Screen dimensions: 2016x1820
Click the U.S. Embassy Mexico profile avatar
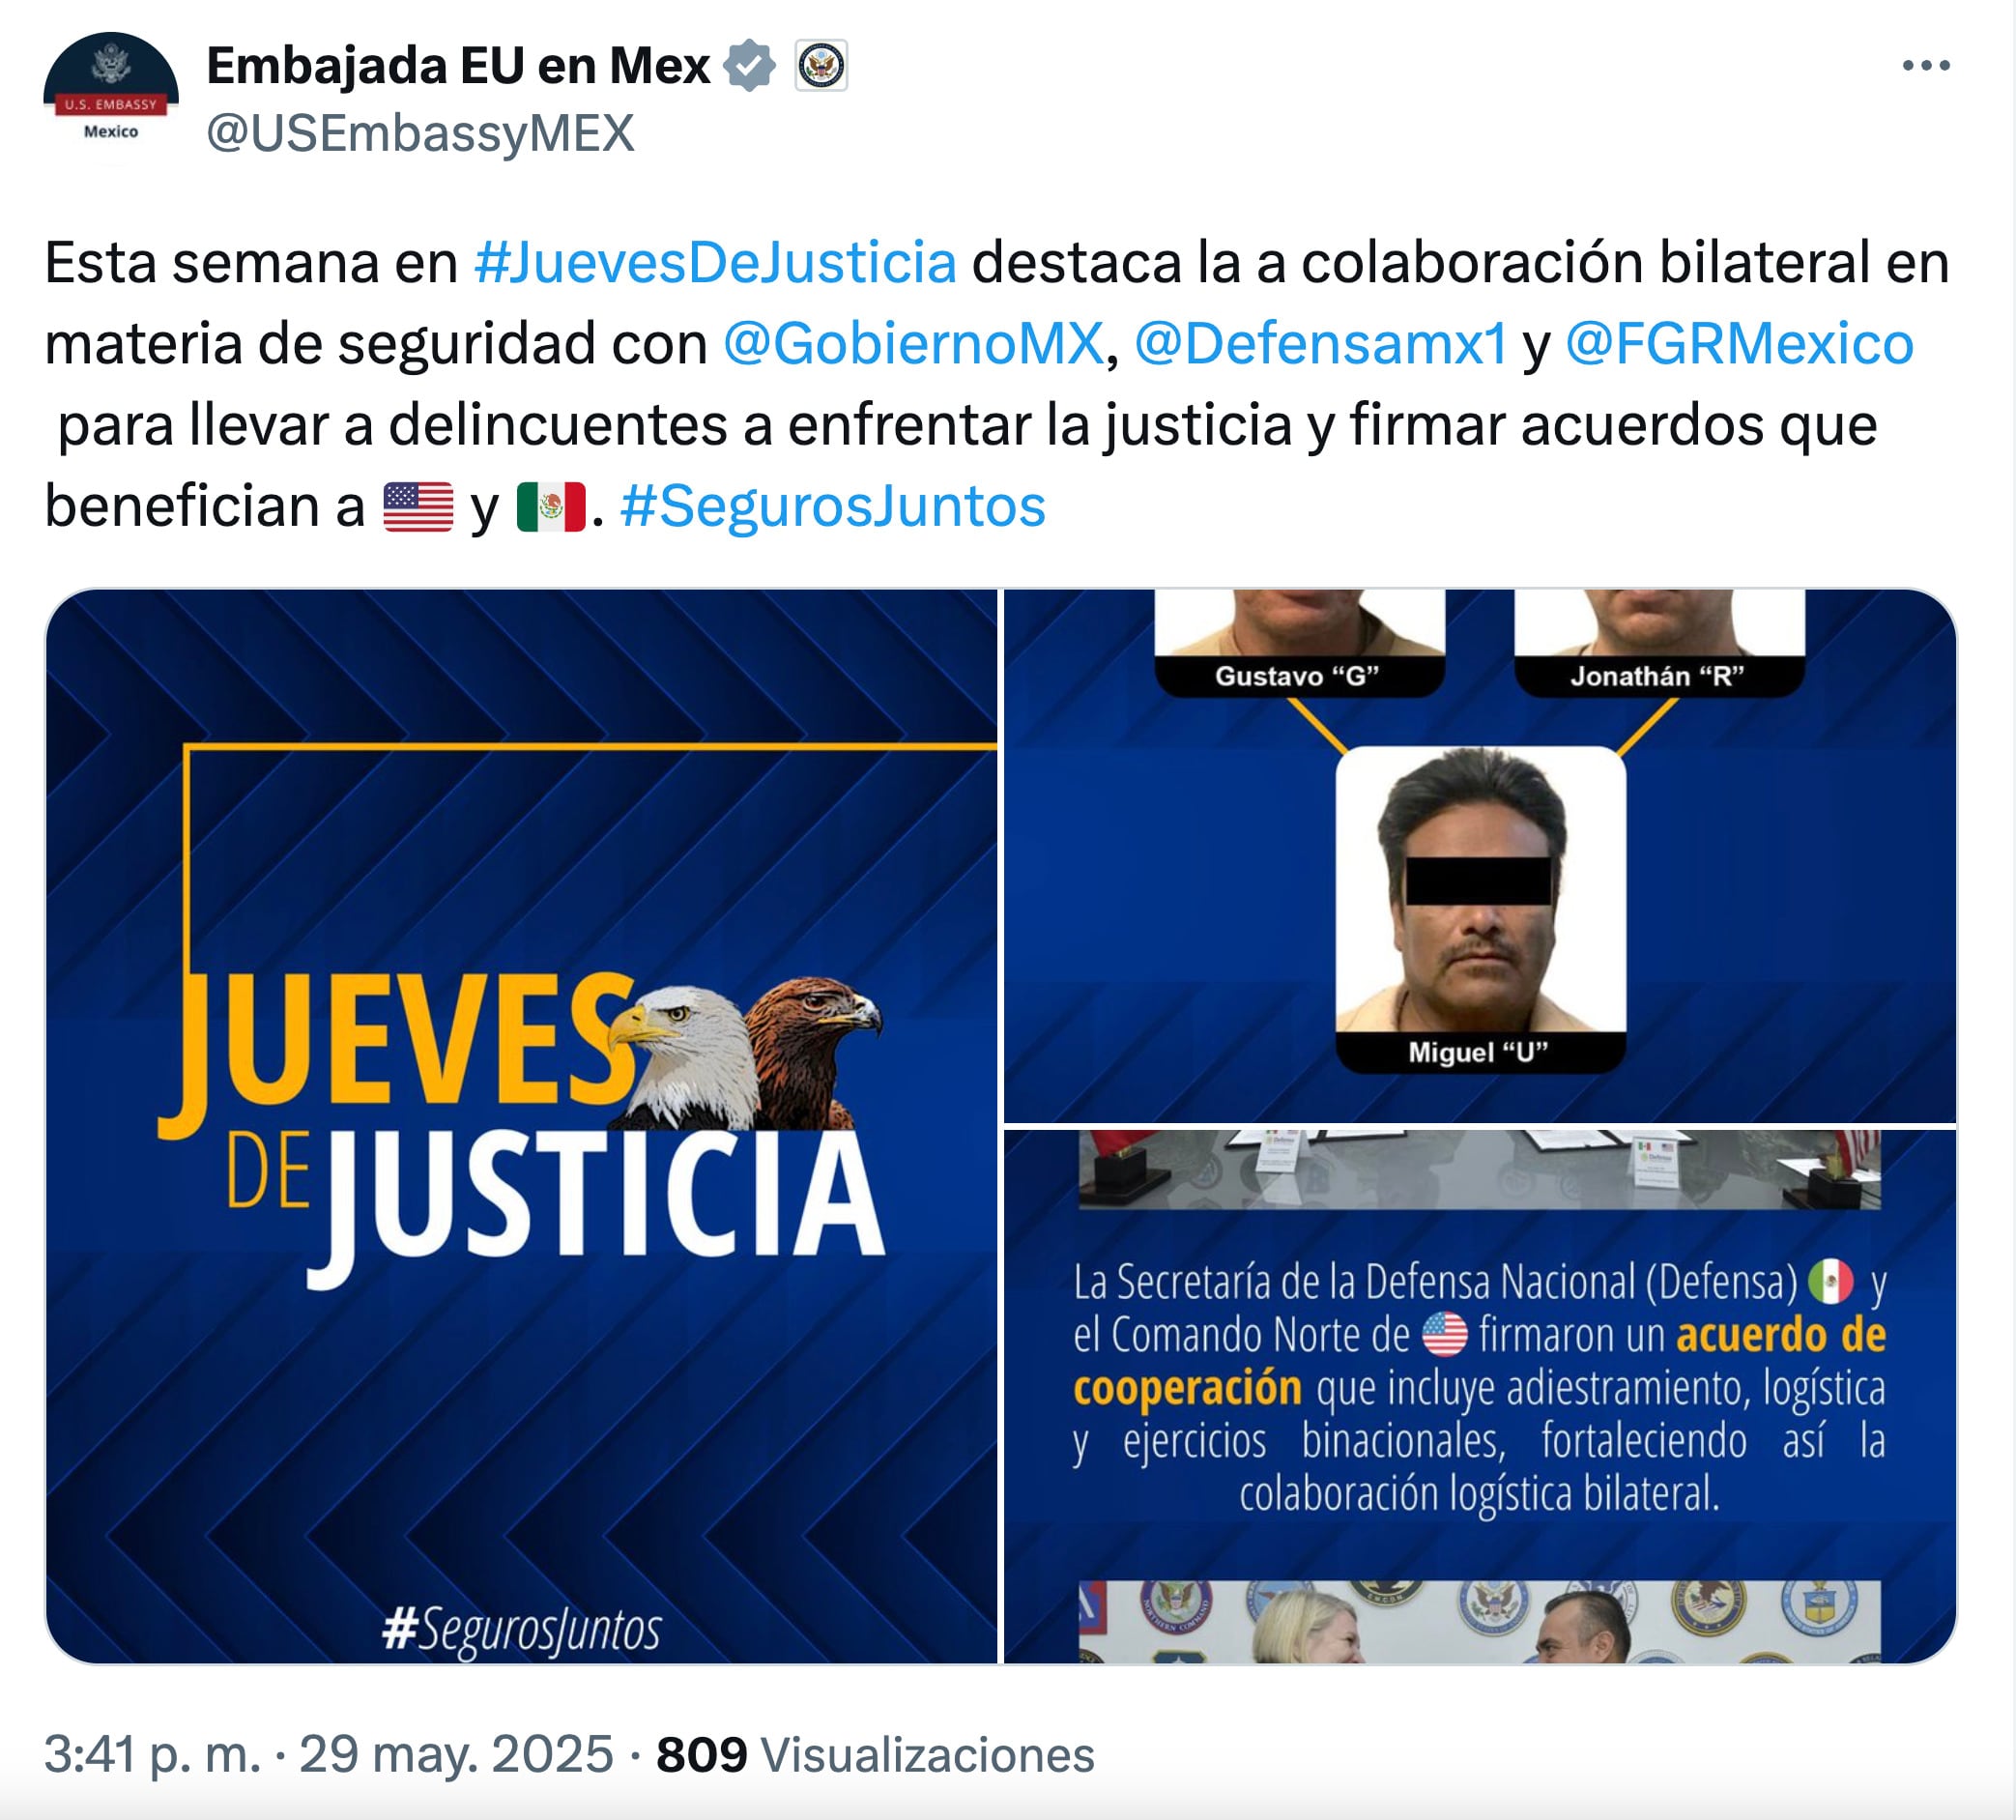111,100
